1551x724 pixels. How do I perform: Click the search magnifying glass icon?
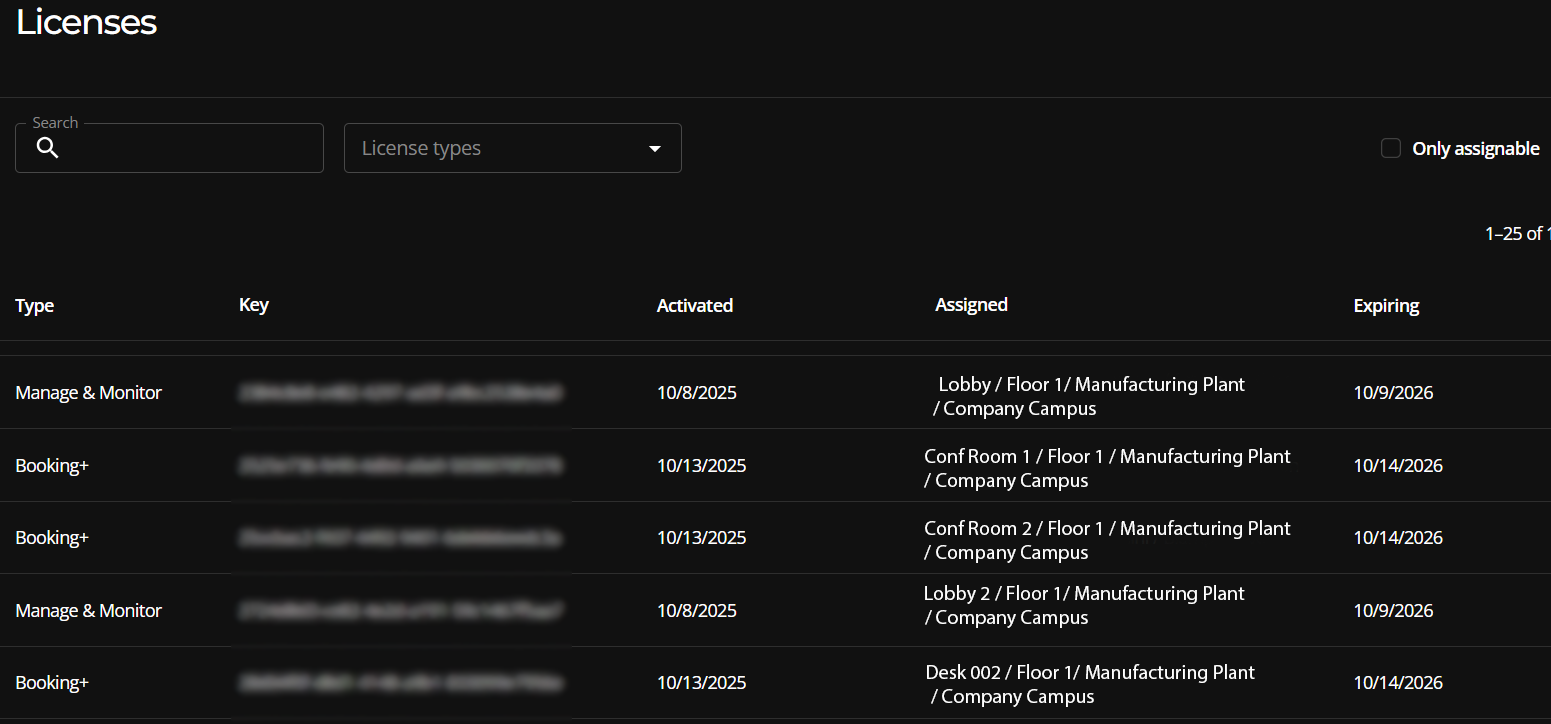(x=47, y=147)
